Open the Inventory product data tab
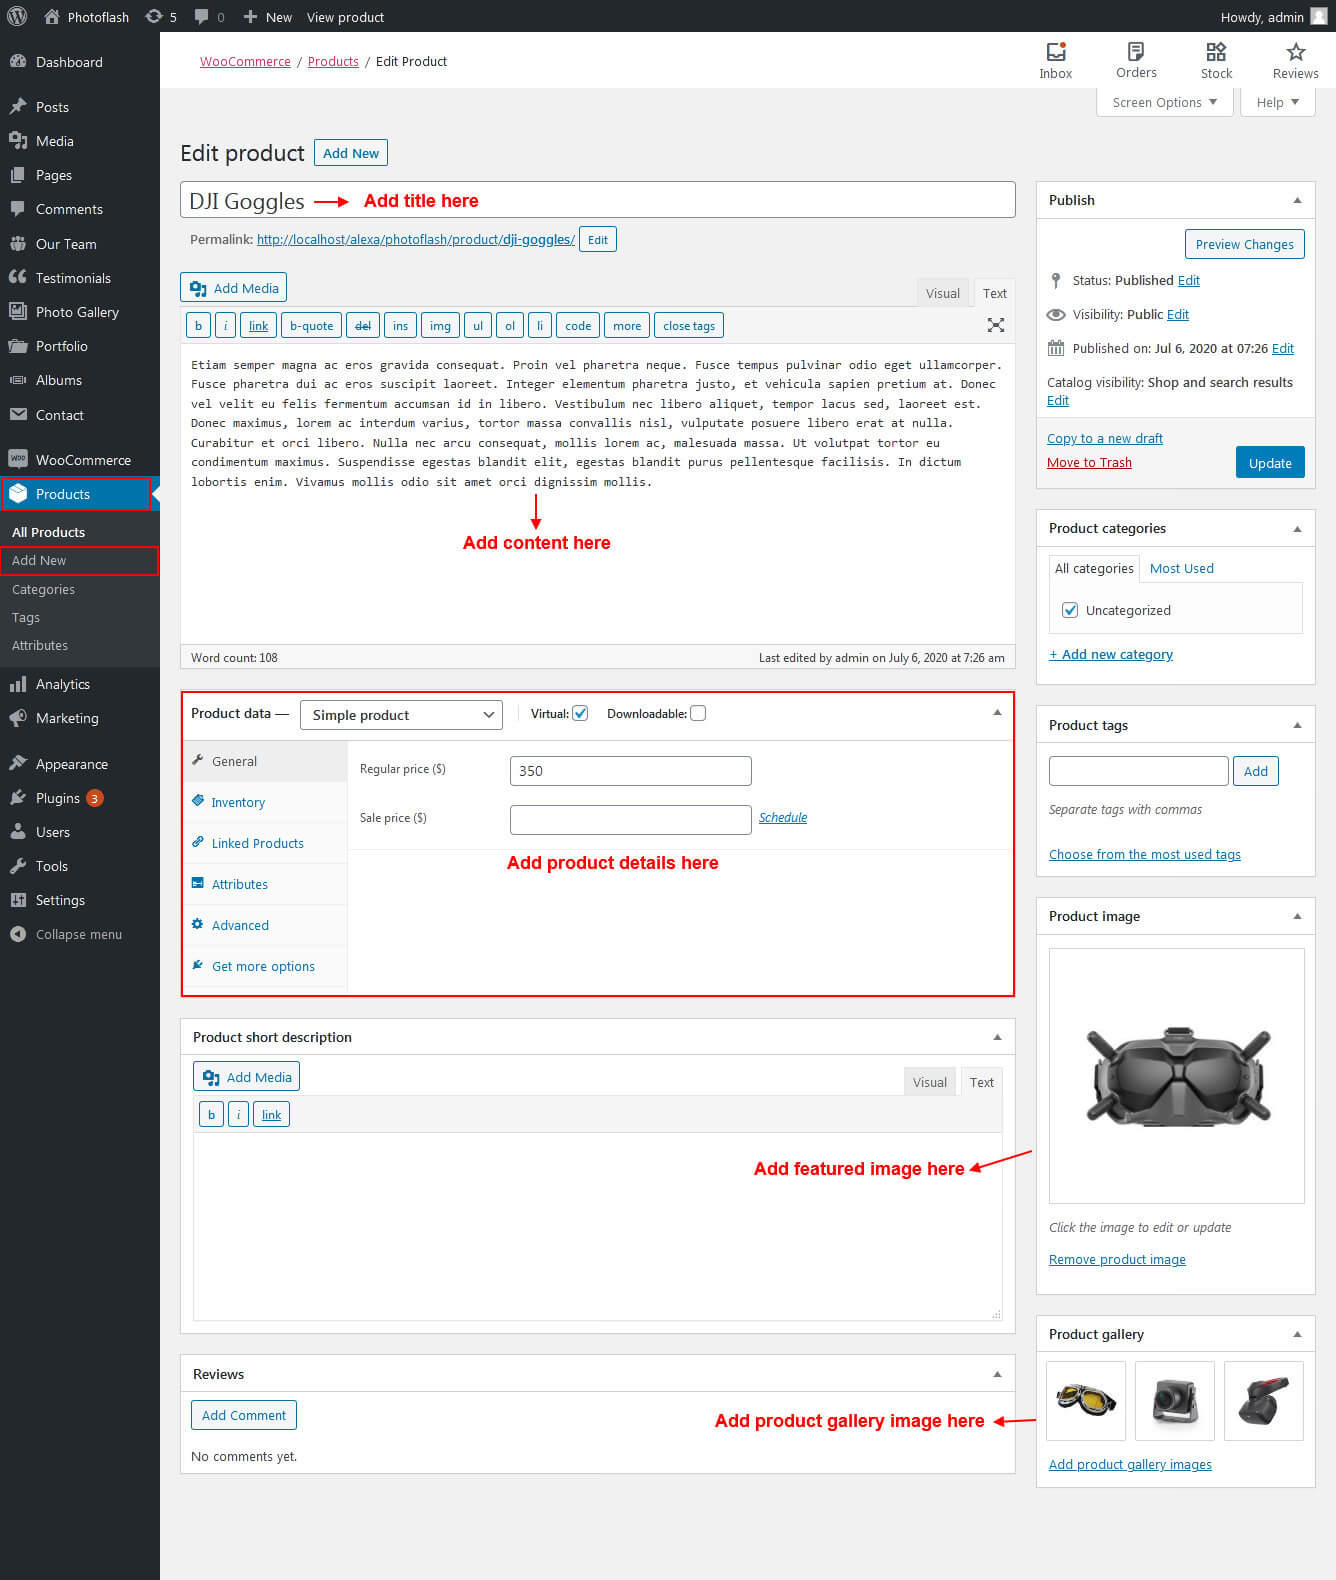The image size is (1336, 1580). click(x=265, y=802)
